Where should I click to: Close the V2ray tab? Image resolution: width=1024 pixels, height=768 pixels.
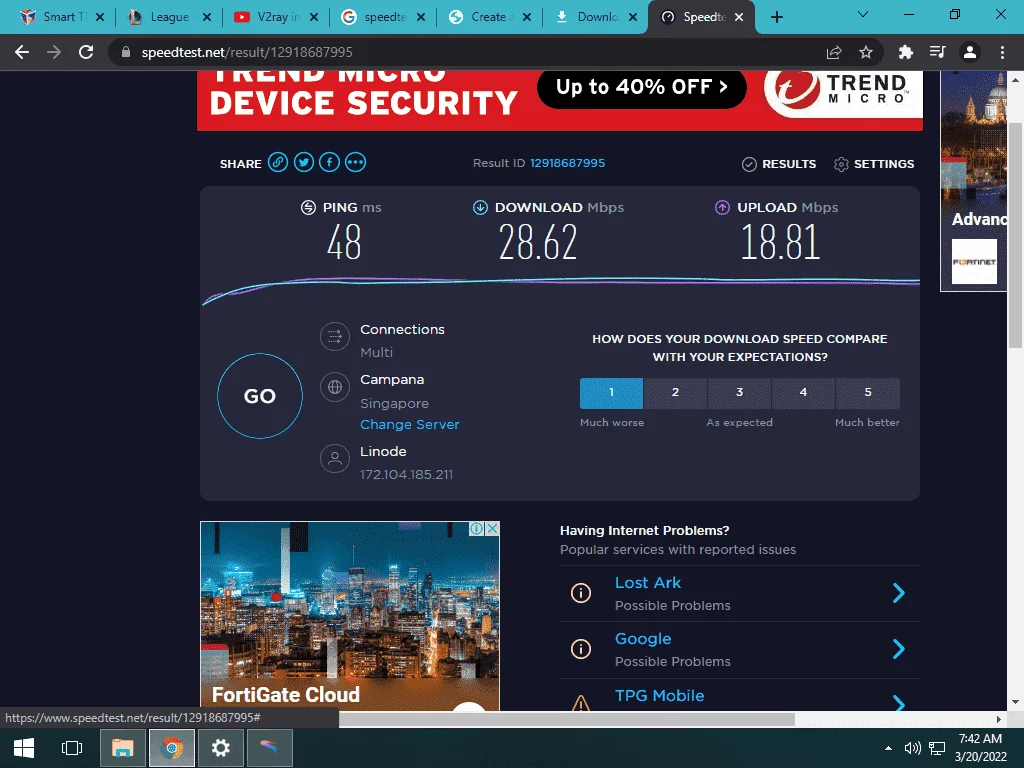coord(314,17)
